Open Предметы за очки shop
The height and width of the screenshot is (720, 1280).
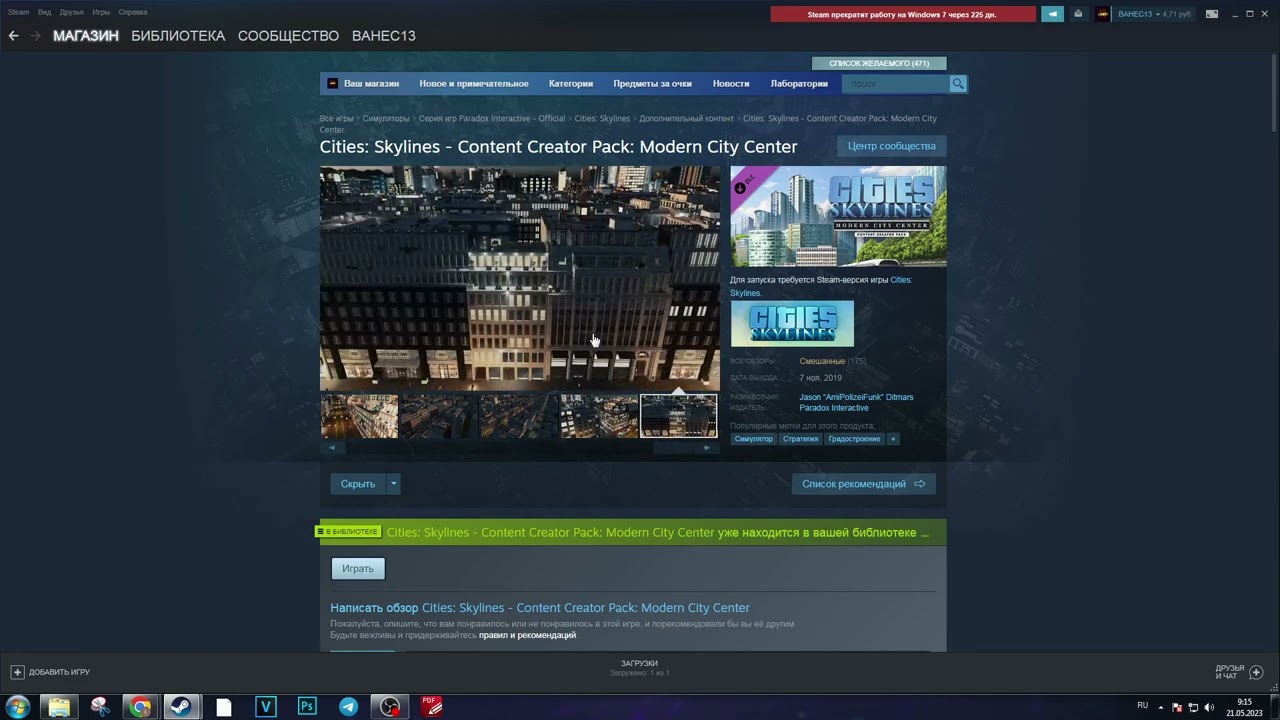652,84
